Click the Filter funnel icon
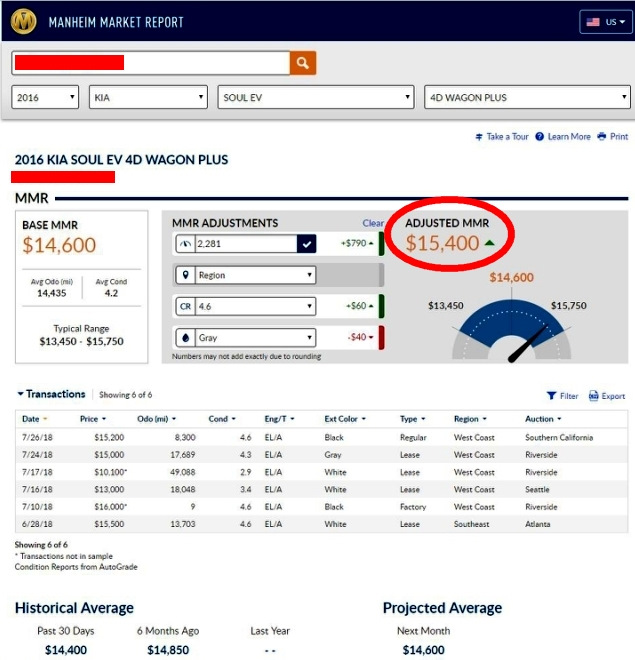635x660 pixels. [x=551, y=396]
